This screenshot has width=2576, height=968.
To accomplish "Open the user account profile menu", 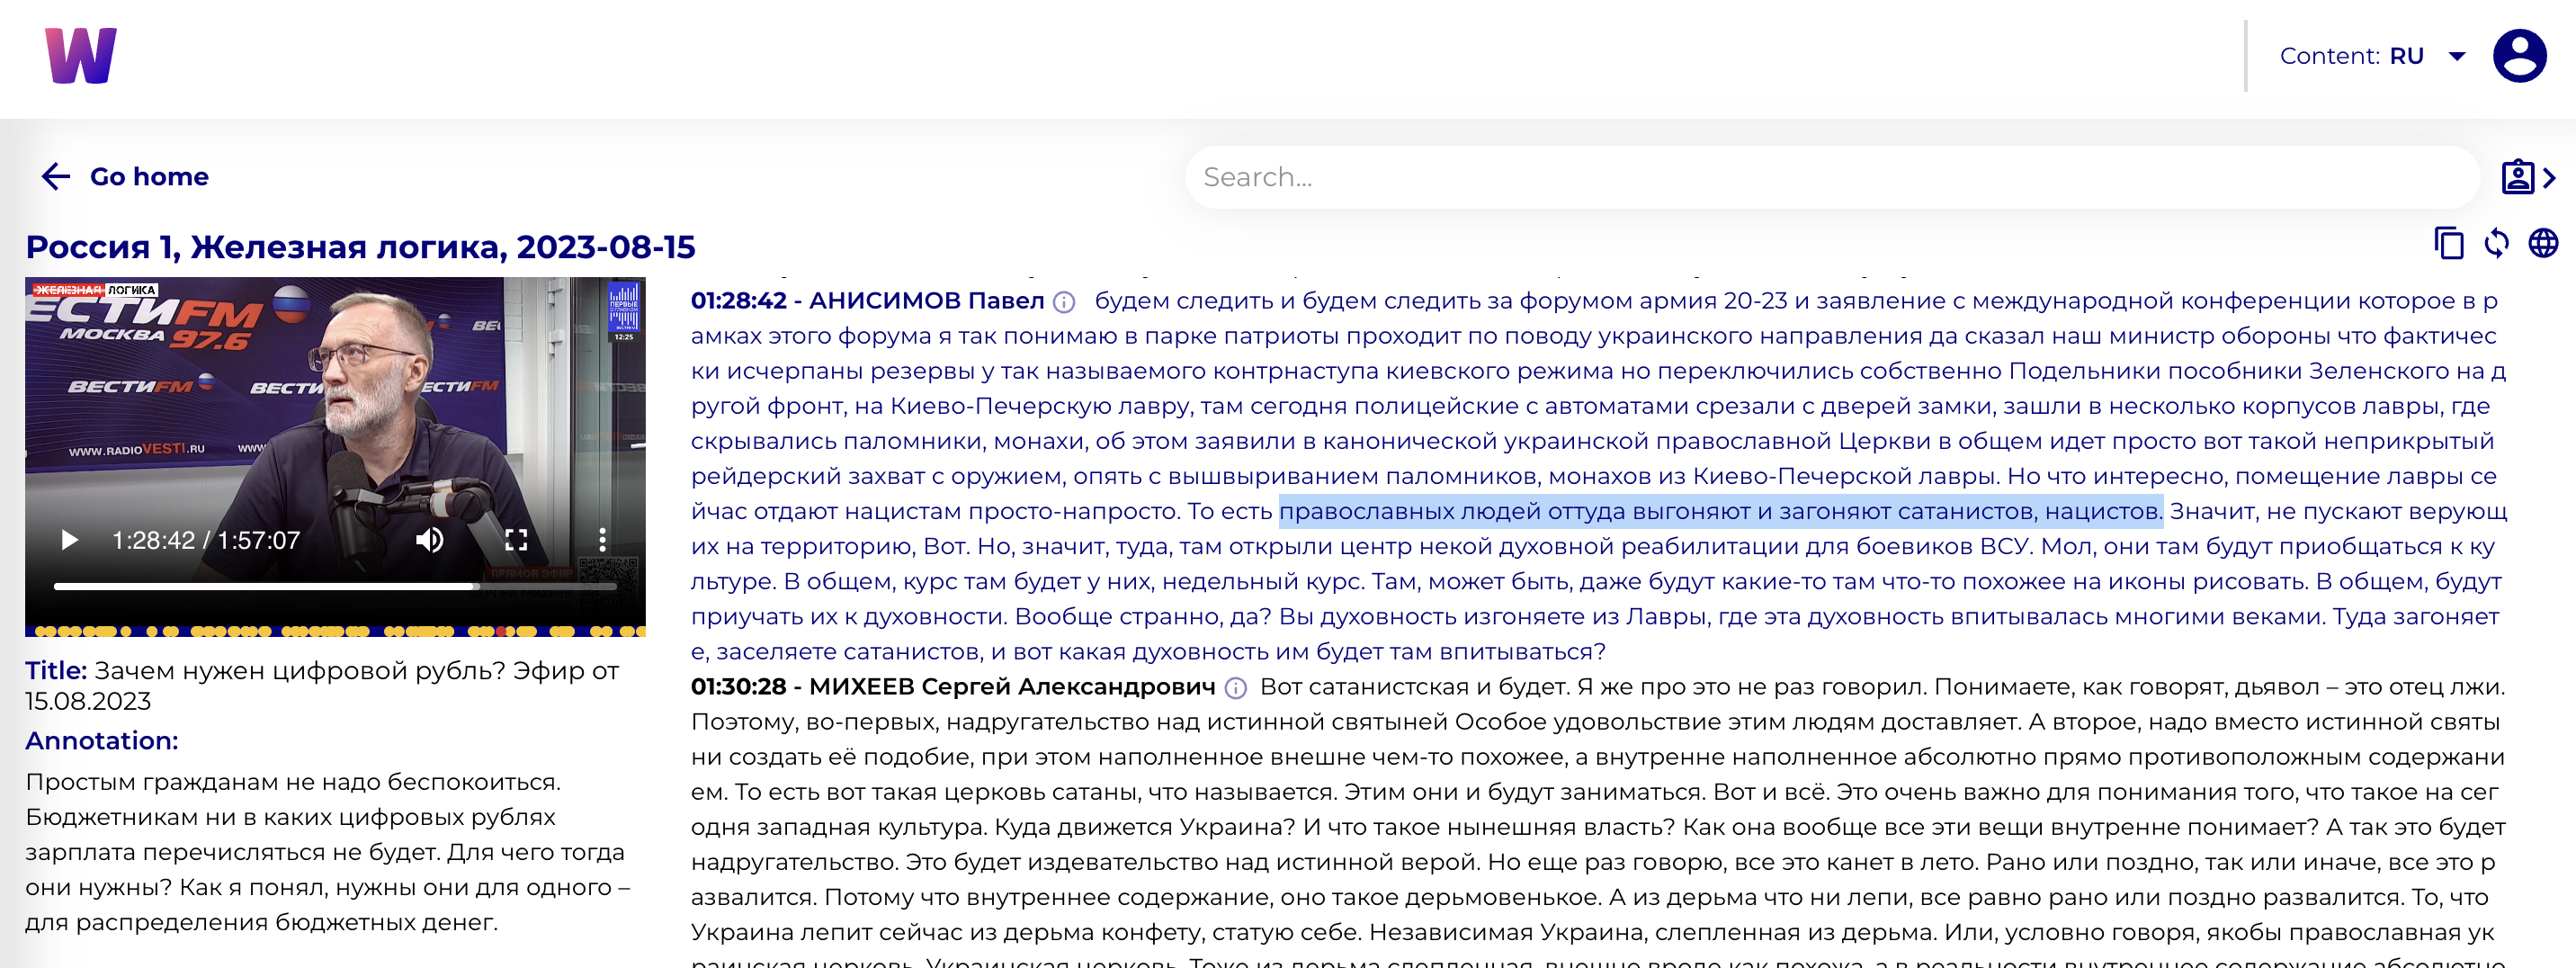I will click(x=2519, y=56).
